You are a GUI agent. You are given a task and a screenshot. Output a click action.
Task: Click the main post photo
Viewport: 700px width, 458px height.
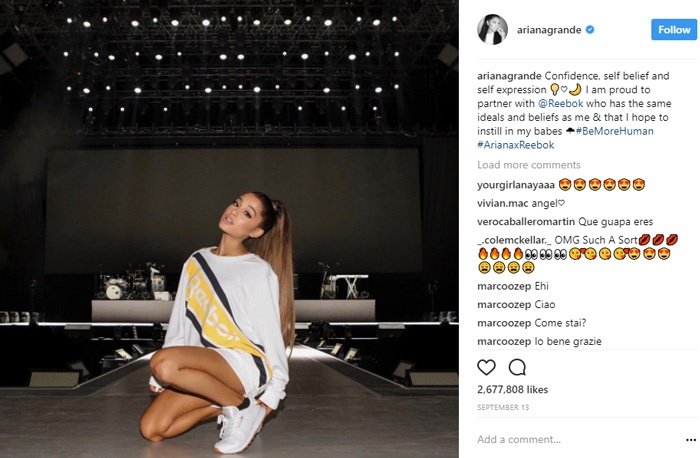click(x=229, y=229)
